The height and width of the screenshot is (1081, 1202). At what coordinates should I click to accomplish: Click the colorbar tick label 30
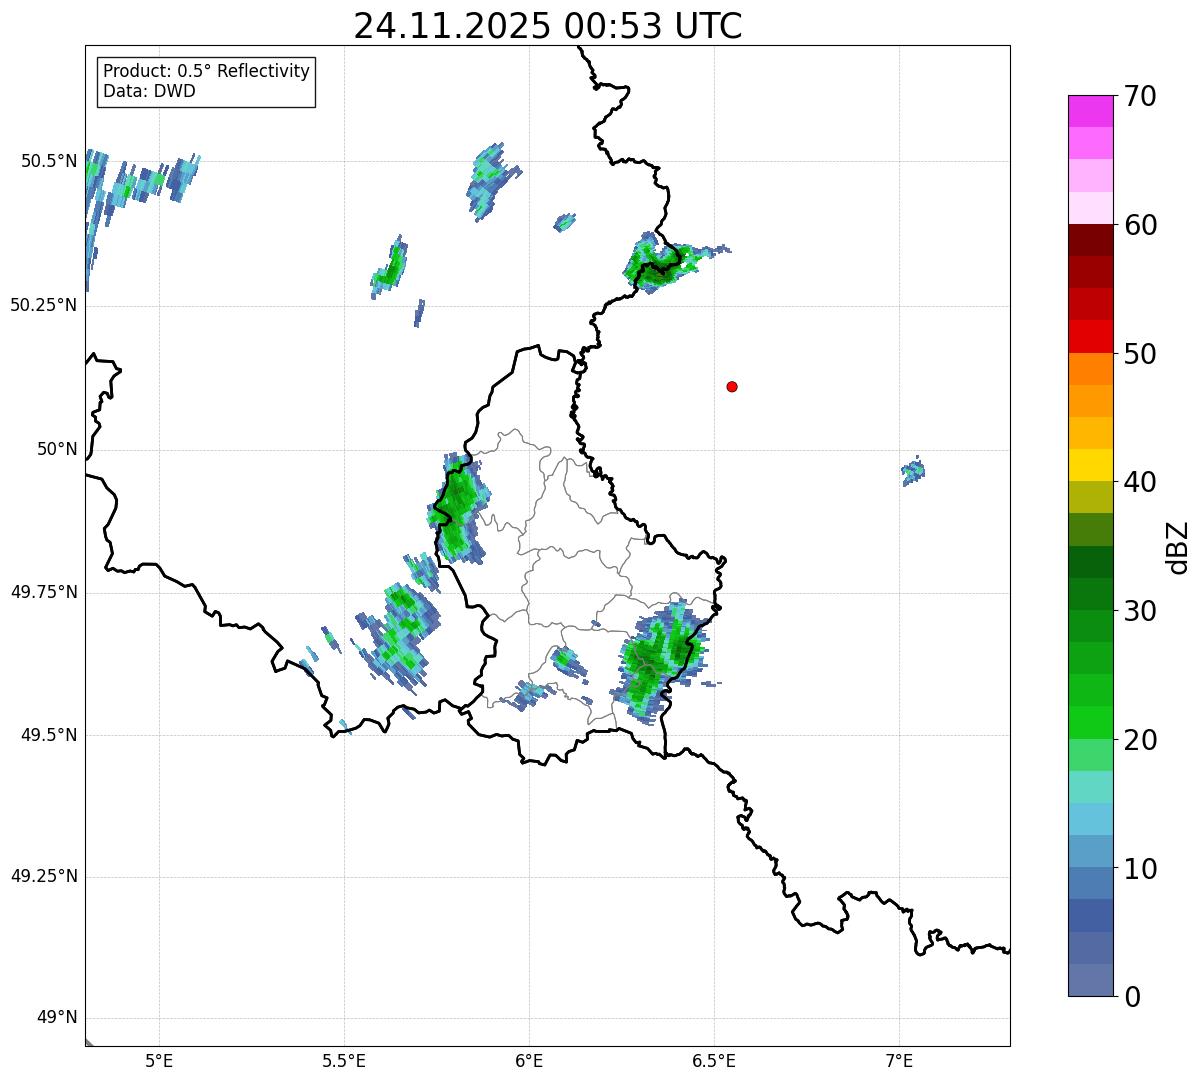1139,611
